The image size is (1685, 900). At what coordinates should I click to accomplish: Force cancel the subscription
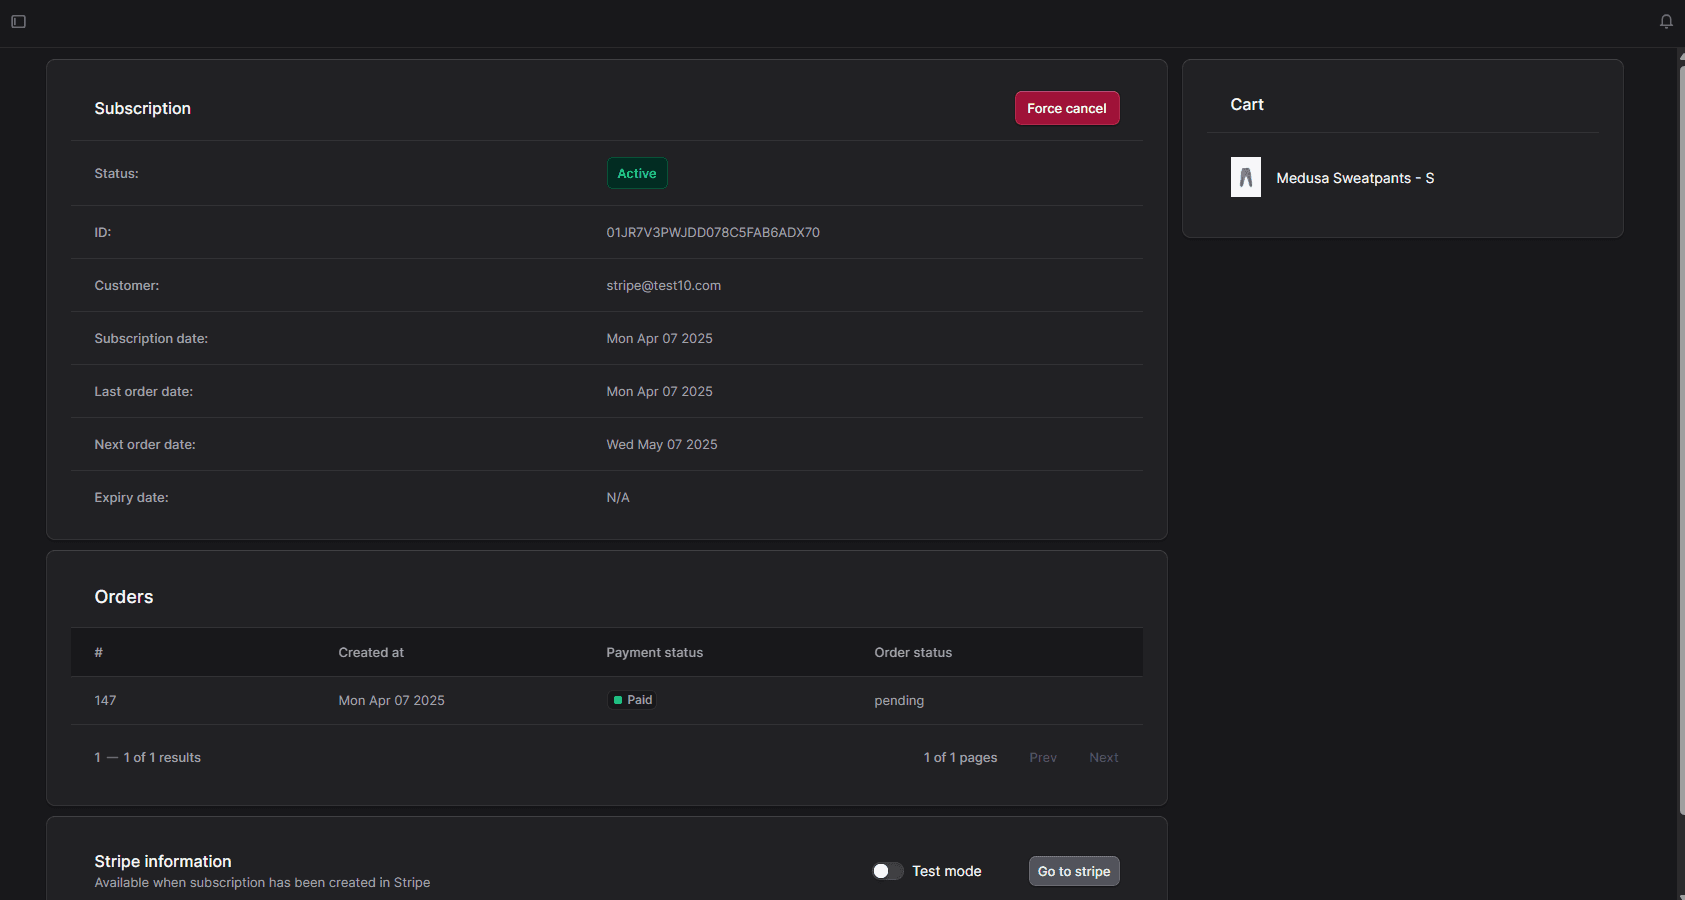(1066, 108)
